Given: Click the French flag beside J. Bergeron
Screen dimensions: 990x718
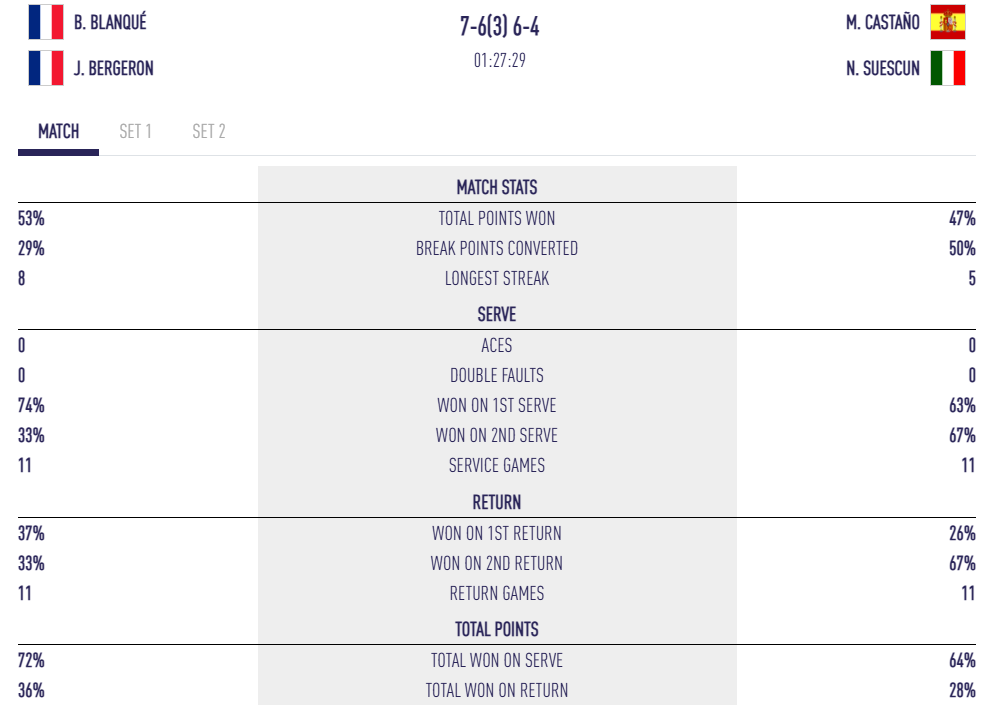Looking at the screenshot, I should [x=46, y=68].
